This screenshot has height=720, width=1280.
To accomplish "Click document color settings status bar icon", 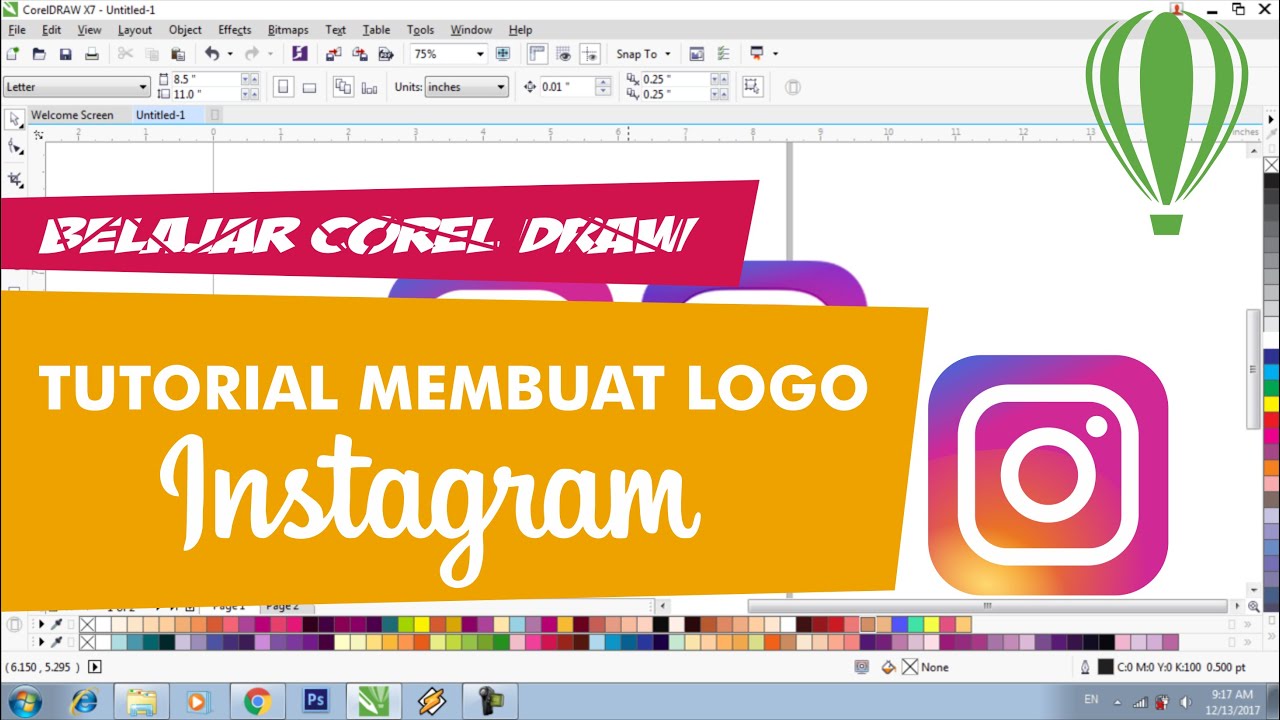I will point(861,667).
